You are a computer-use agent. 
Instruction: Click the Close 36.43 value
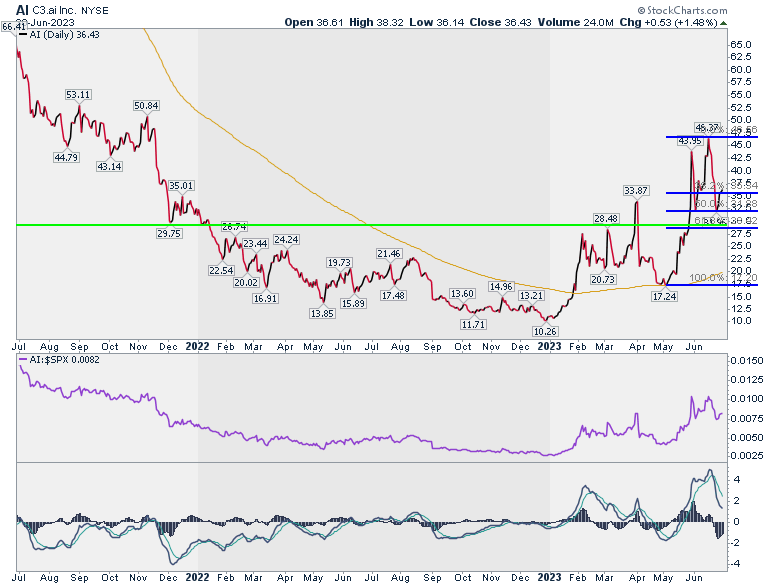501,22
